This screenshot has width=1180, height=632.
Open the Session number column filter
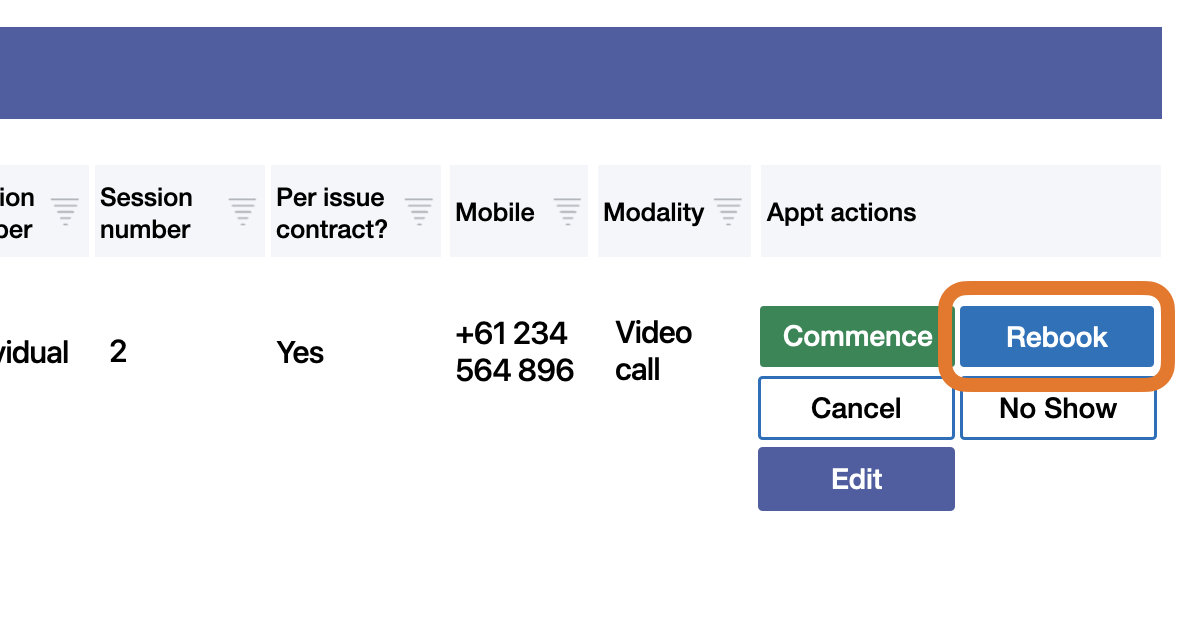tap(242, 211)
